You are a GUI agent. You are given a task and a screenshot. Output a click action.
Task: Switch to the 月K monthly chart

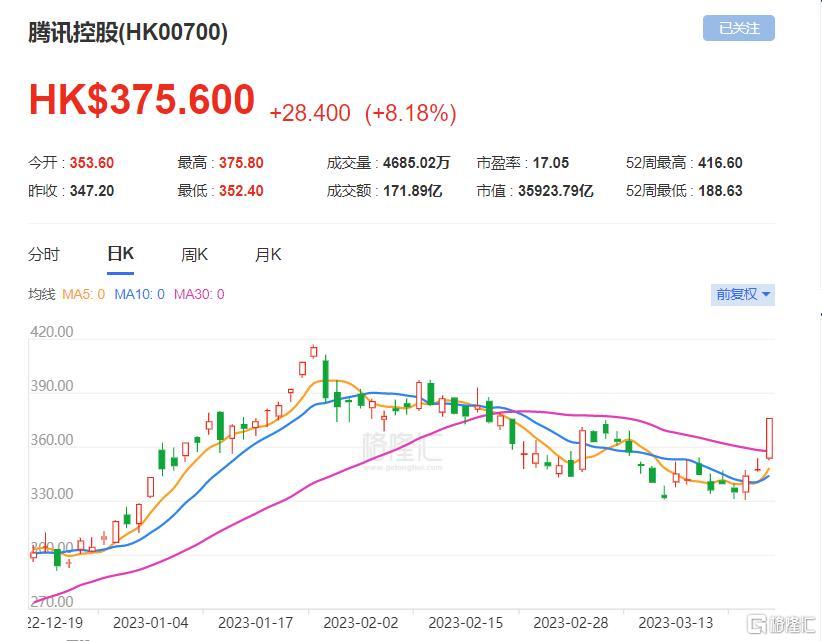(x=268, y=255)
